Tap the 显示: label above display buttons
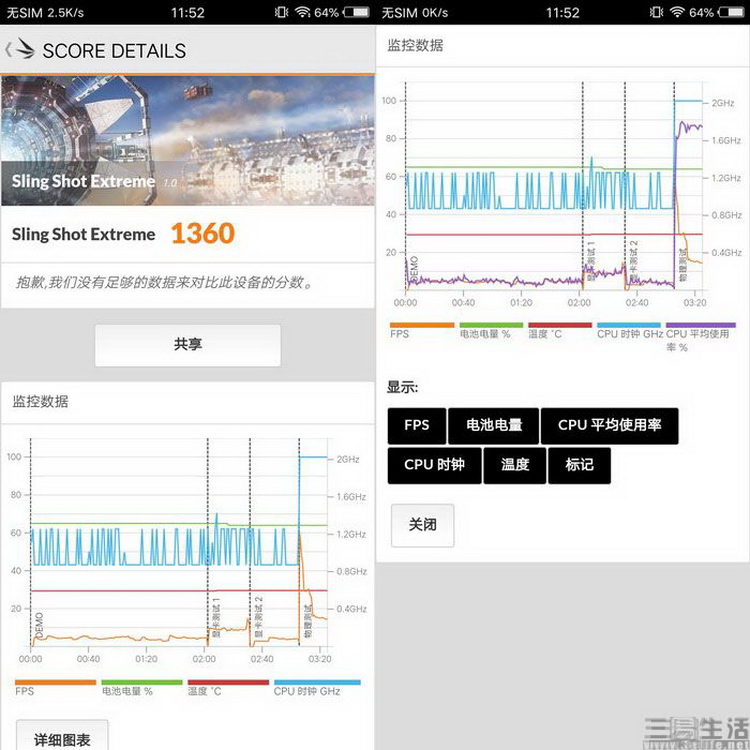This screenshot has width=750, height=750. pyautogui.click(x=402, y=387)
